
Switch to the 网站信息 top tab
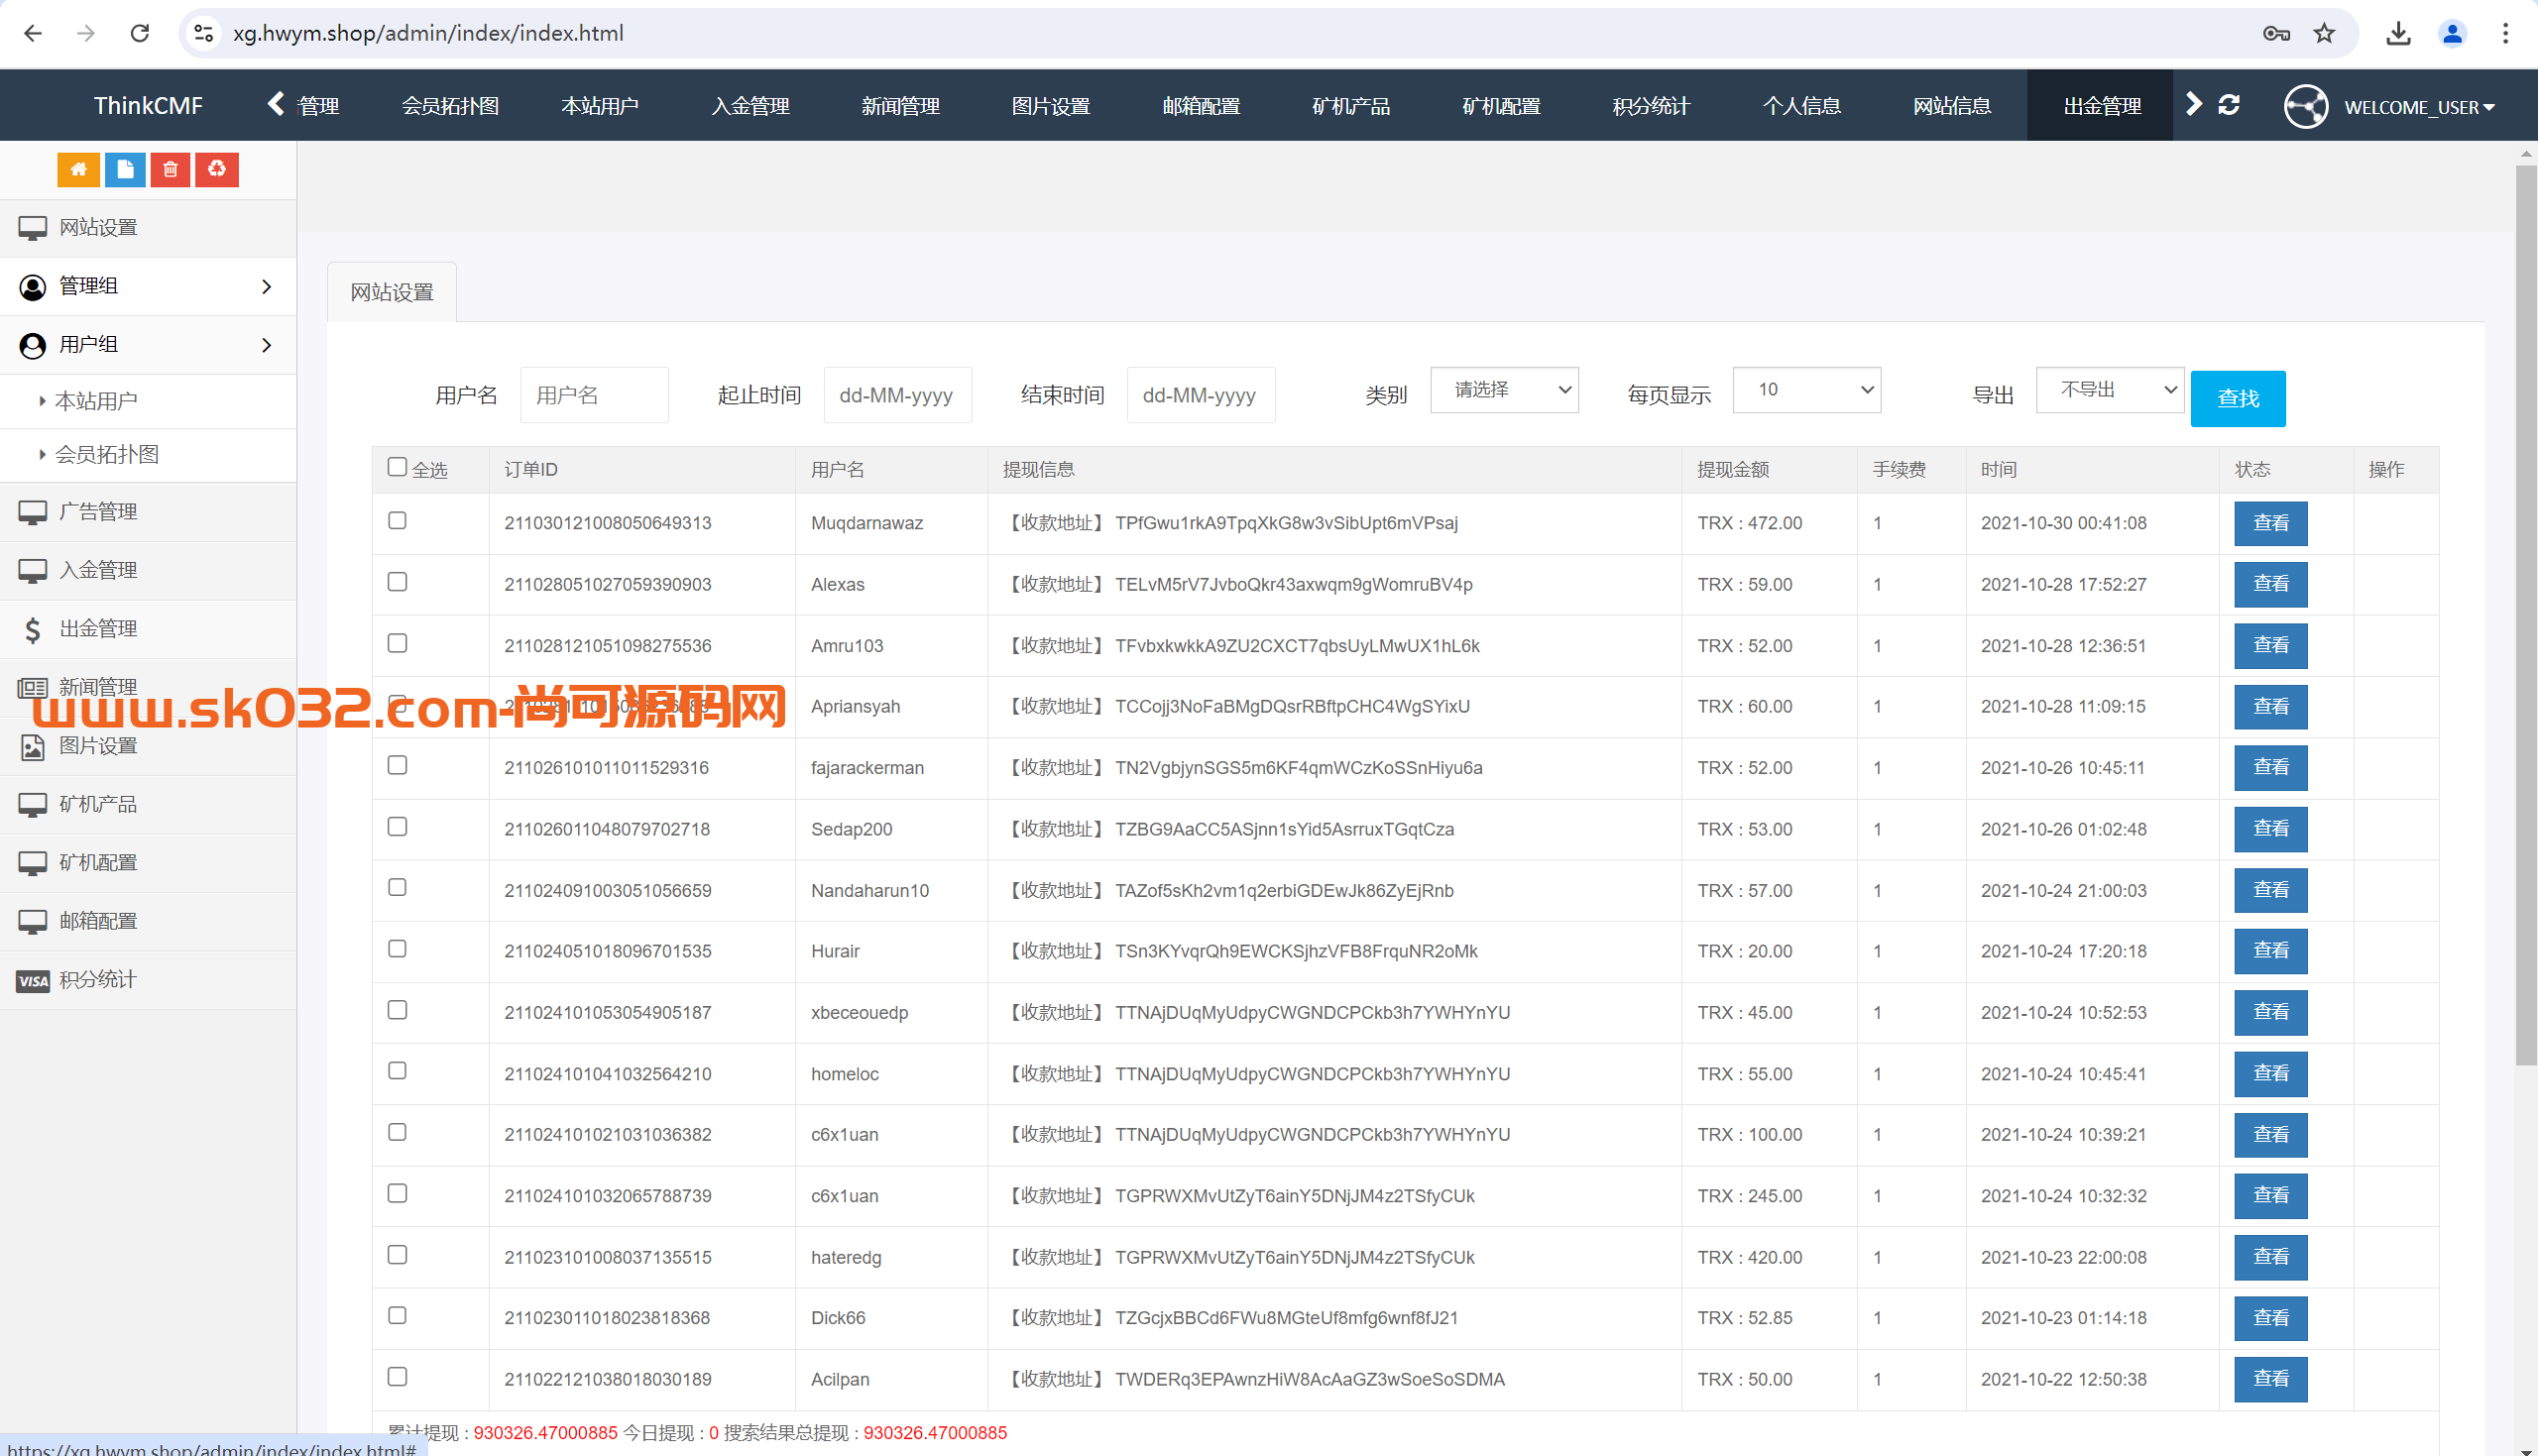click(x=1952, y=105)
